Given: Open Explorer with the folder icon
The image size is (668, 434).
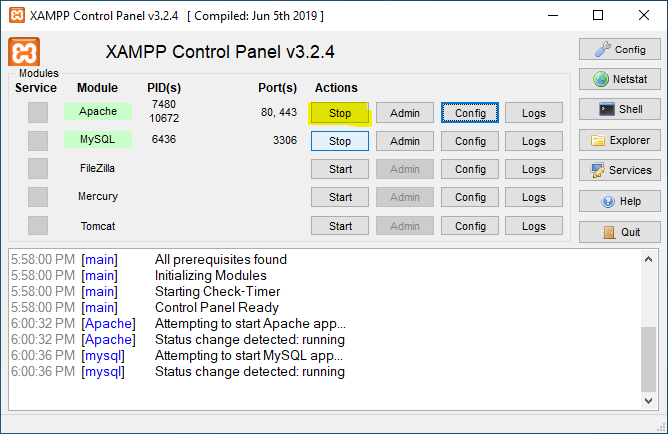Looking at the screenshot, I should click(x=619, y=140).
